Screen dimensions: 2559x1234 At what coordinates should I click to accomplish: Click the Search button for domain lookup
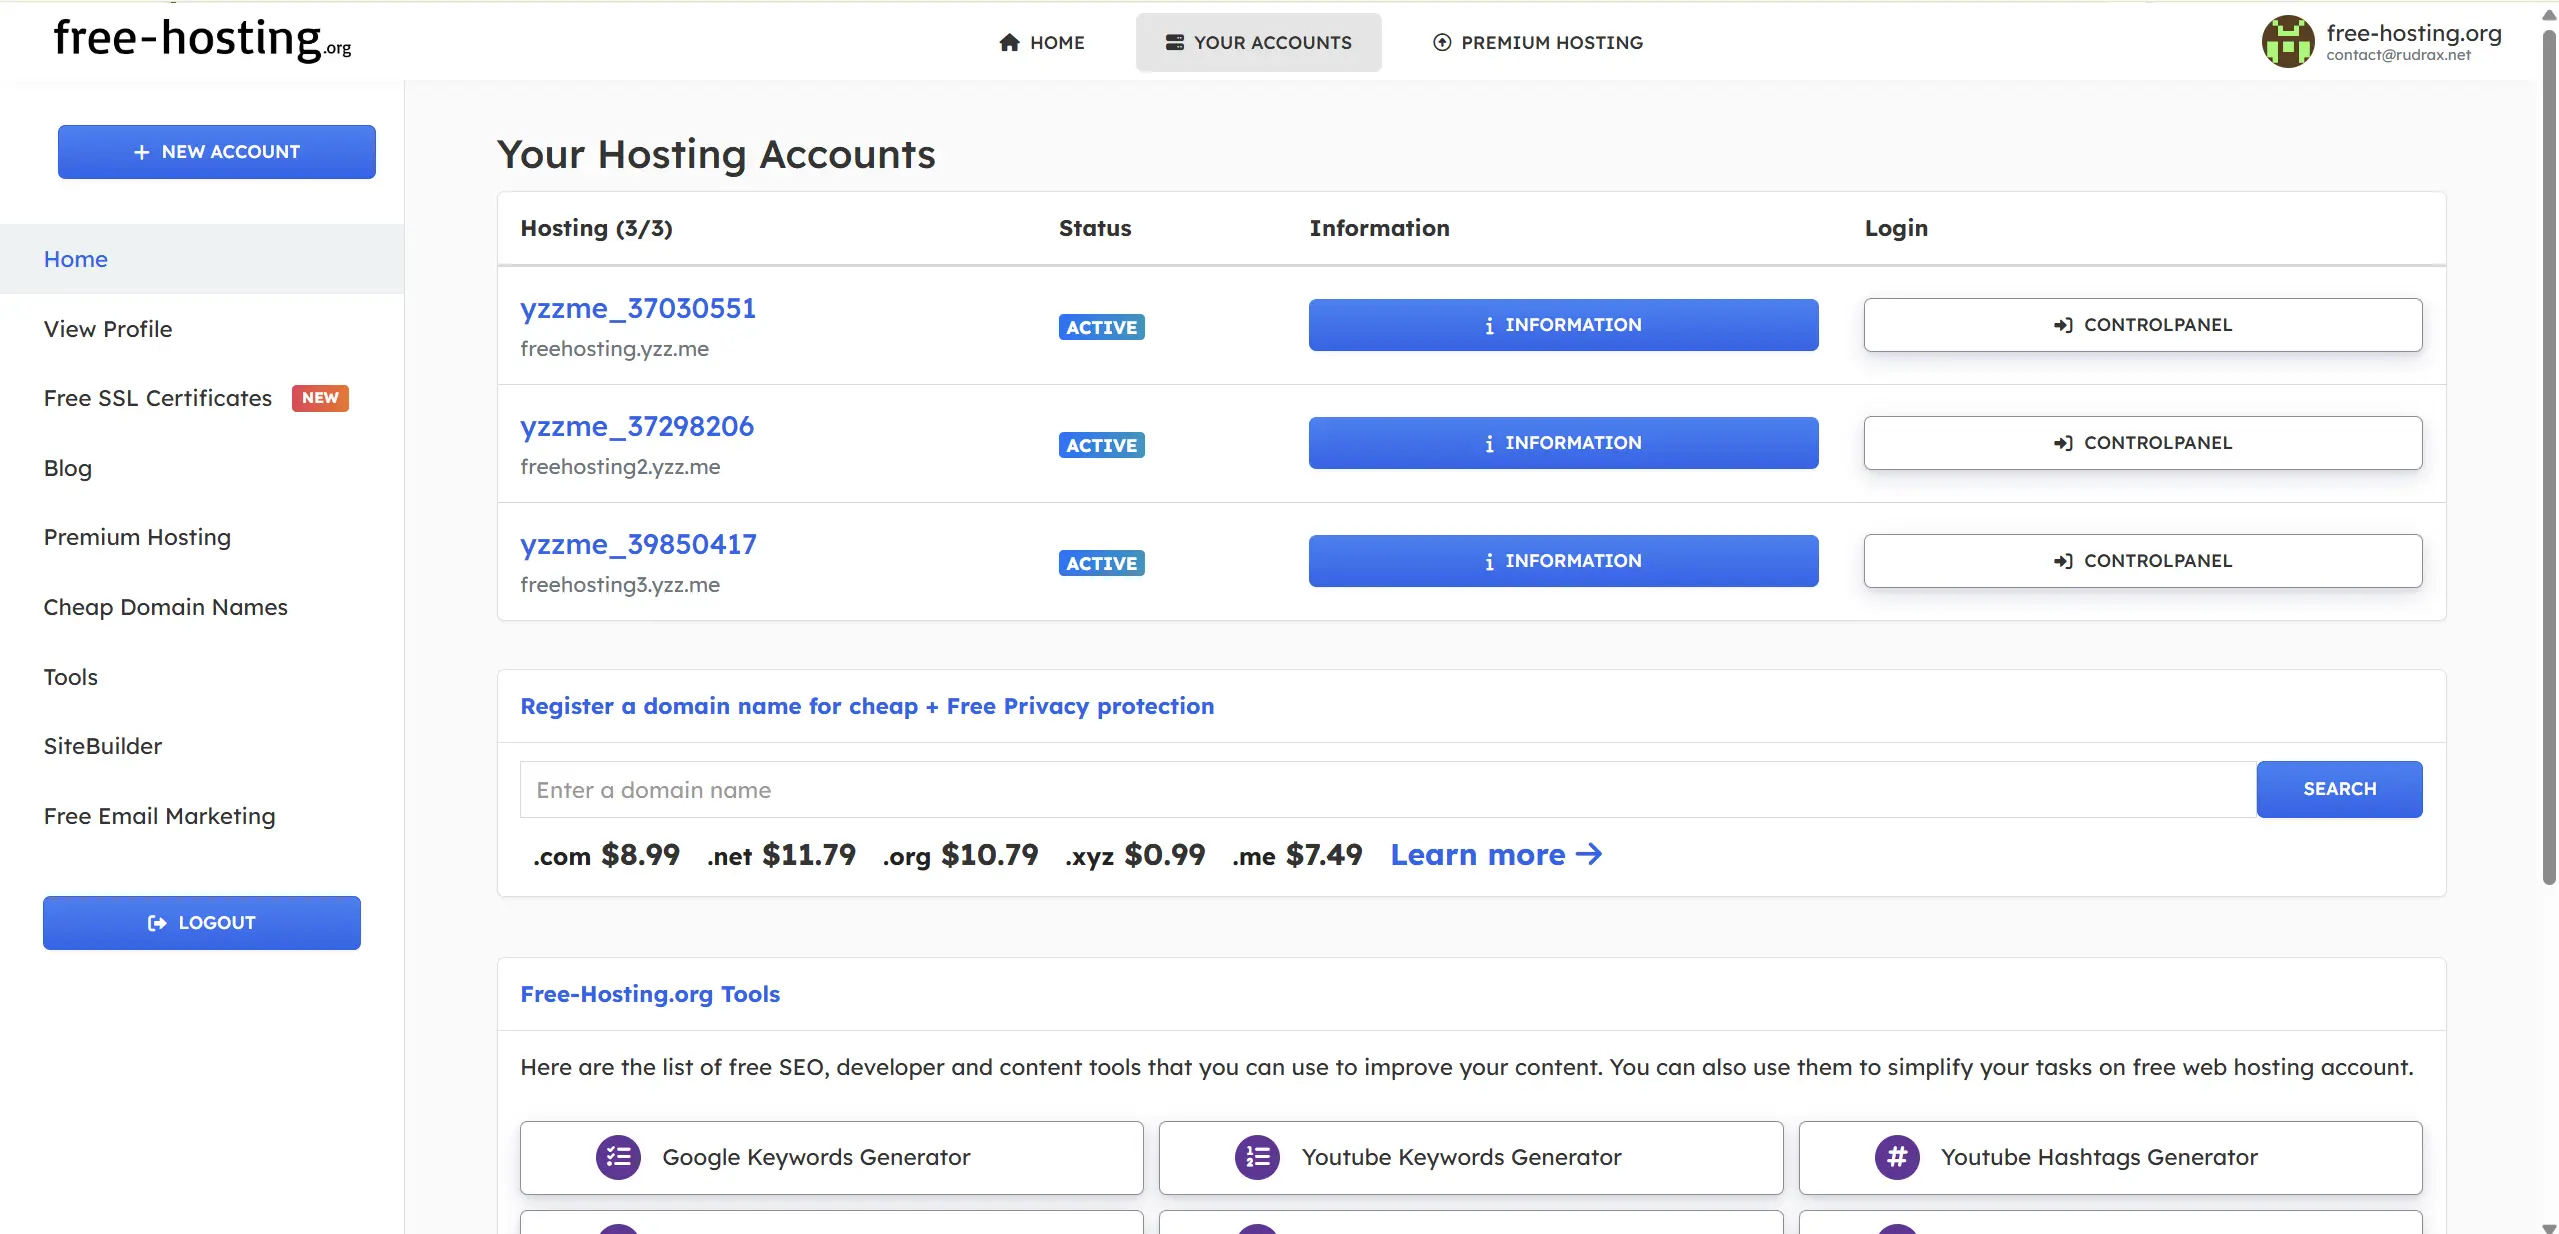(2338, 789)
